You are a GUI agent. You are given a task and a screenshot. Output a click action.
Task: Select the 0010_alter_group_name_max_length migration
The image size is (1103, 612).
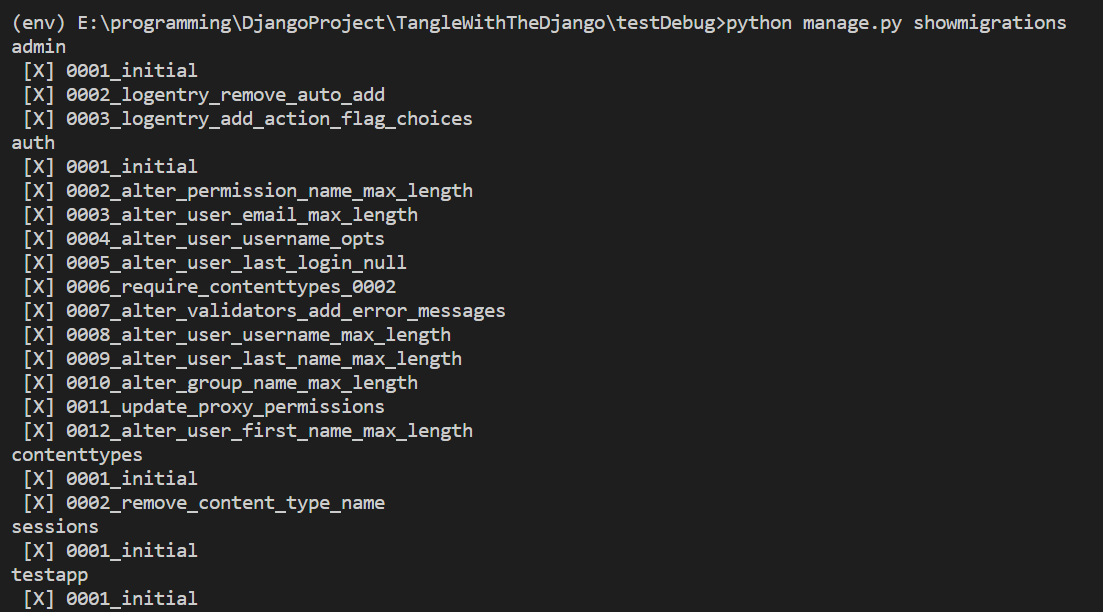pyautogui.click(x=241, y=383)
